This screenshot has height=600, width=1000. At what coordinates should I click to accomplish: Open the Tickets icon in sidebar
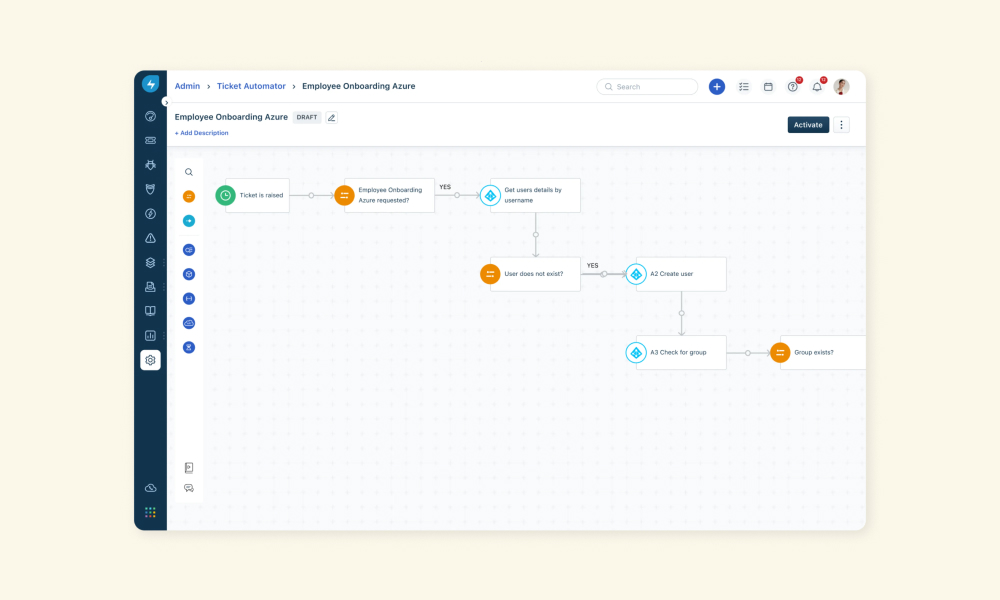pos(151,140)
